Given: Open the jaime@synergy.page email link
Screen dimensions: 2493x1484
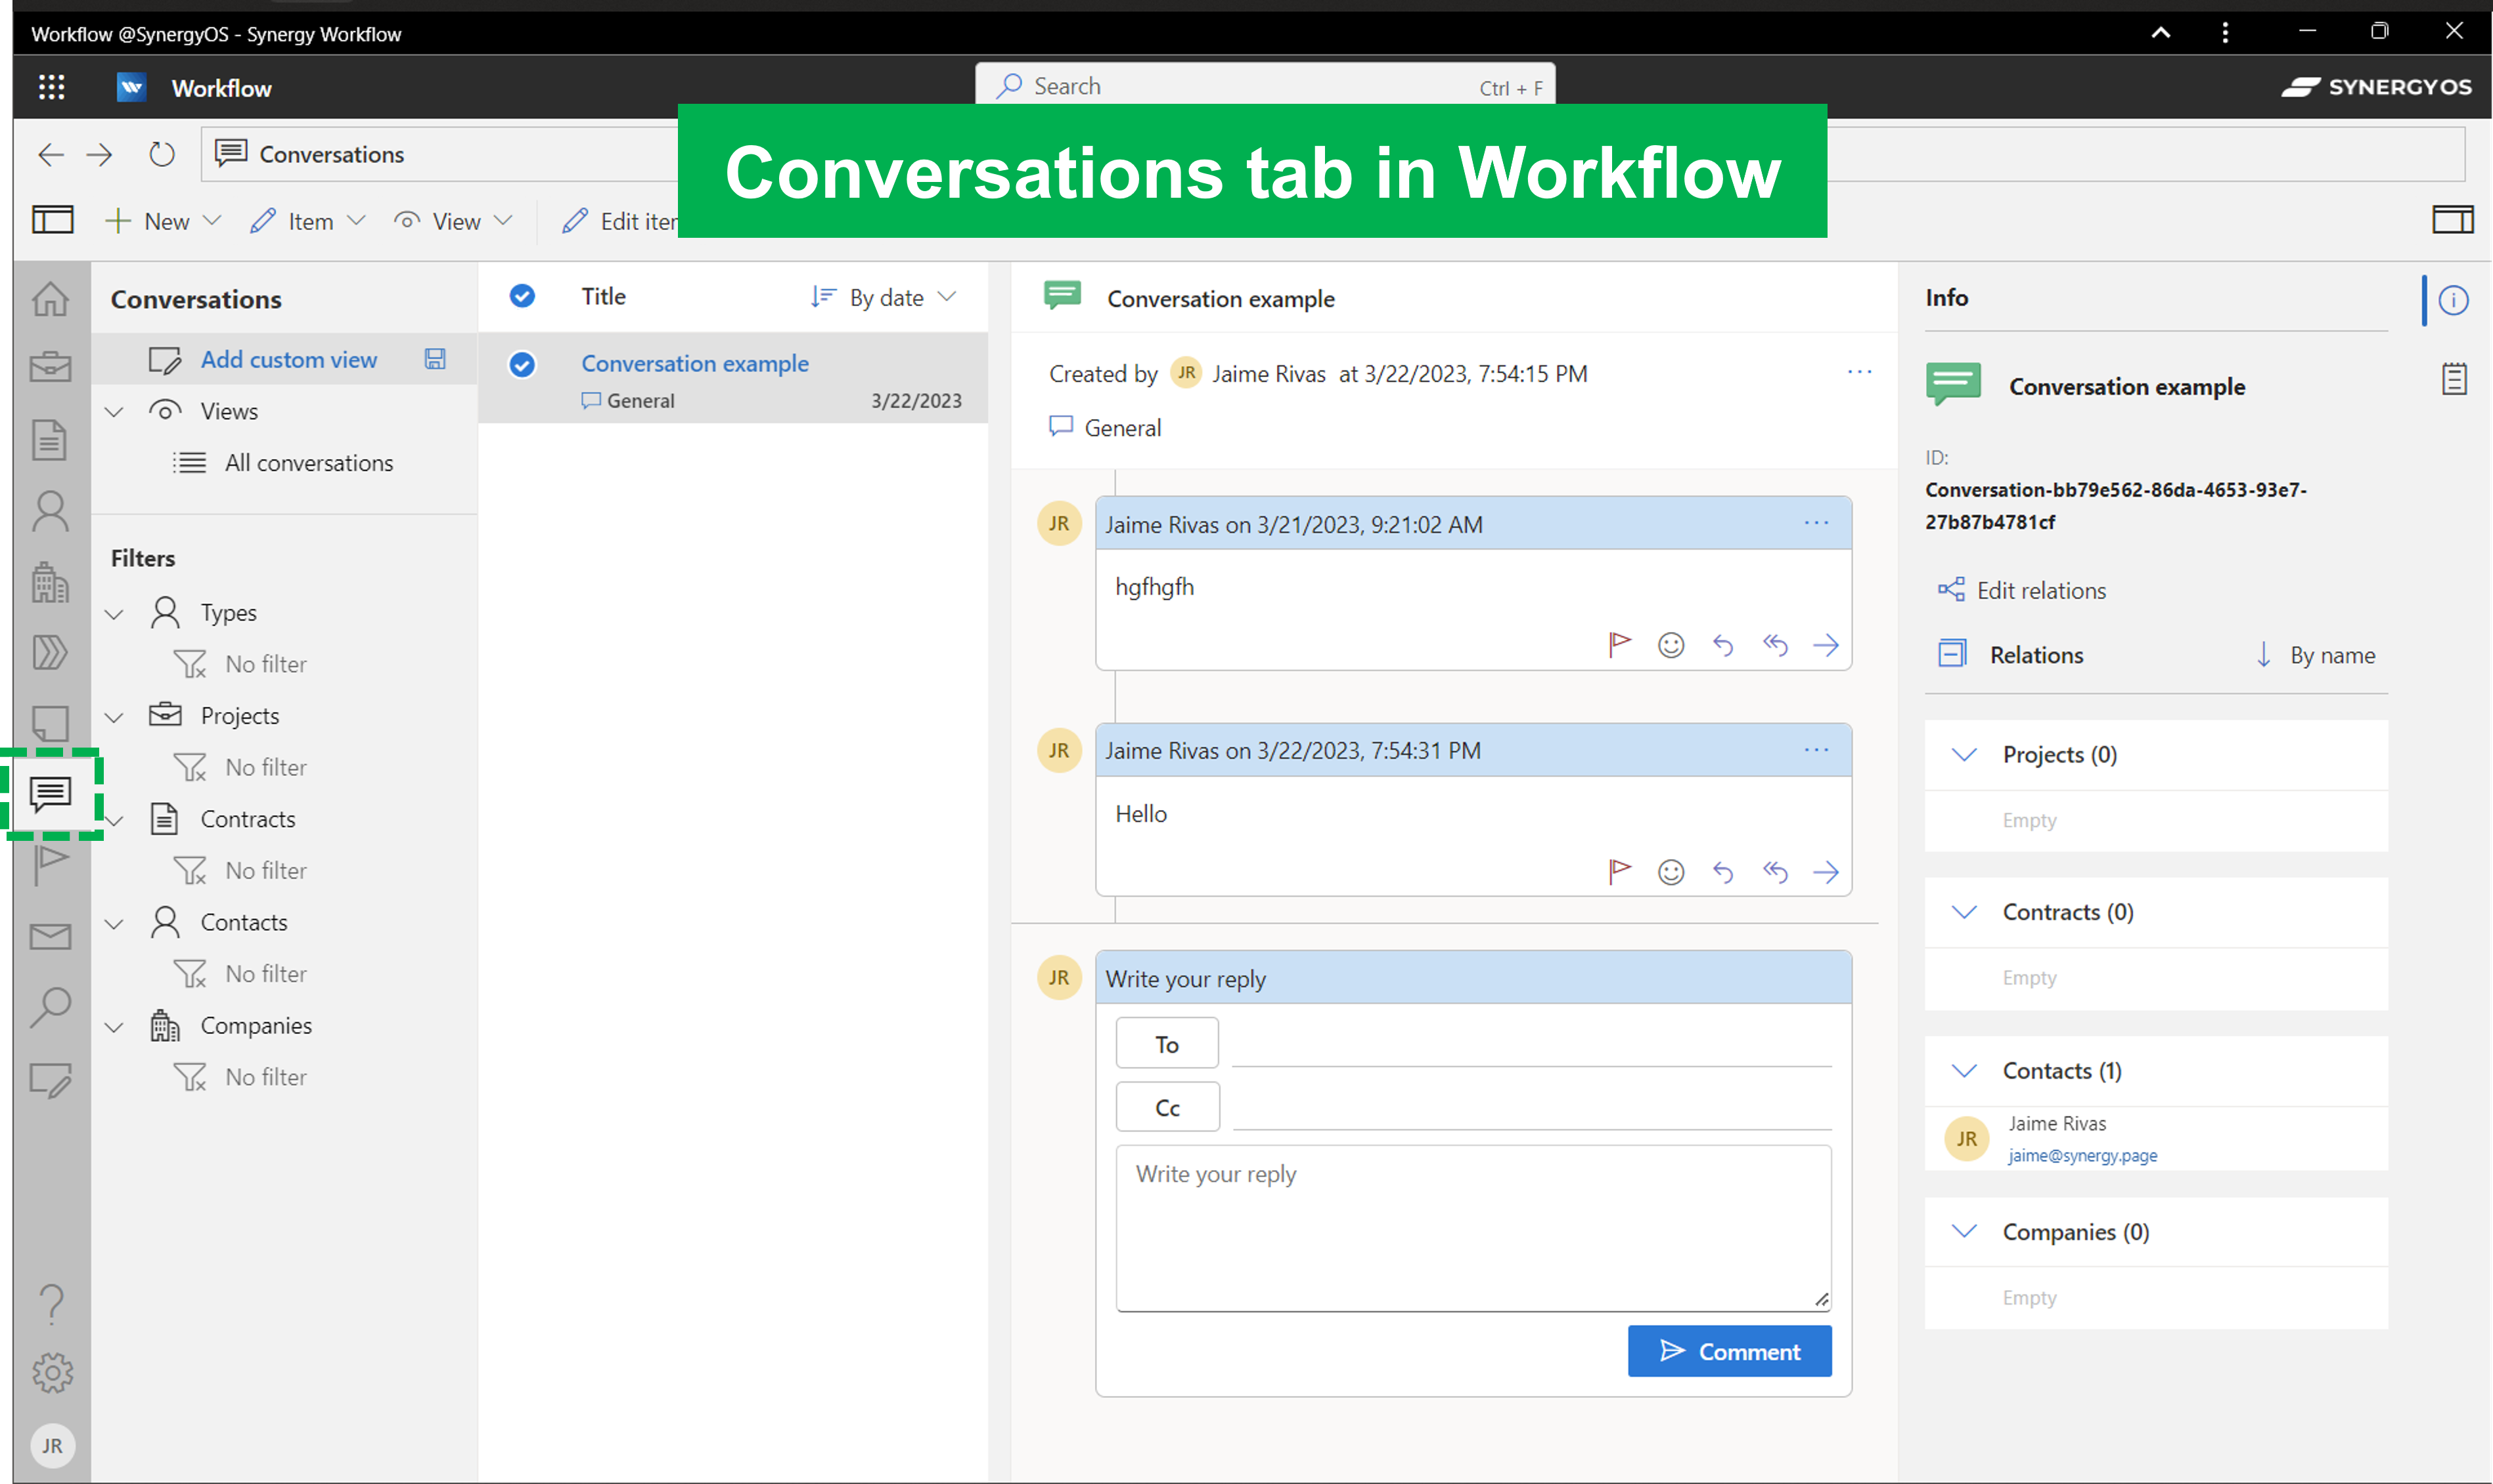Looking at the screenshot, I should 2082,1155.
